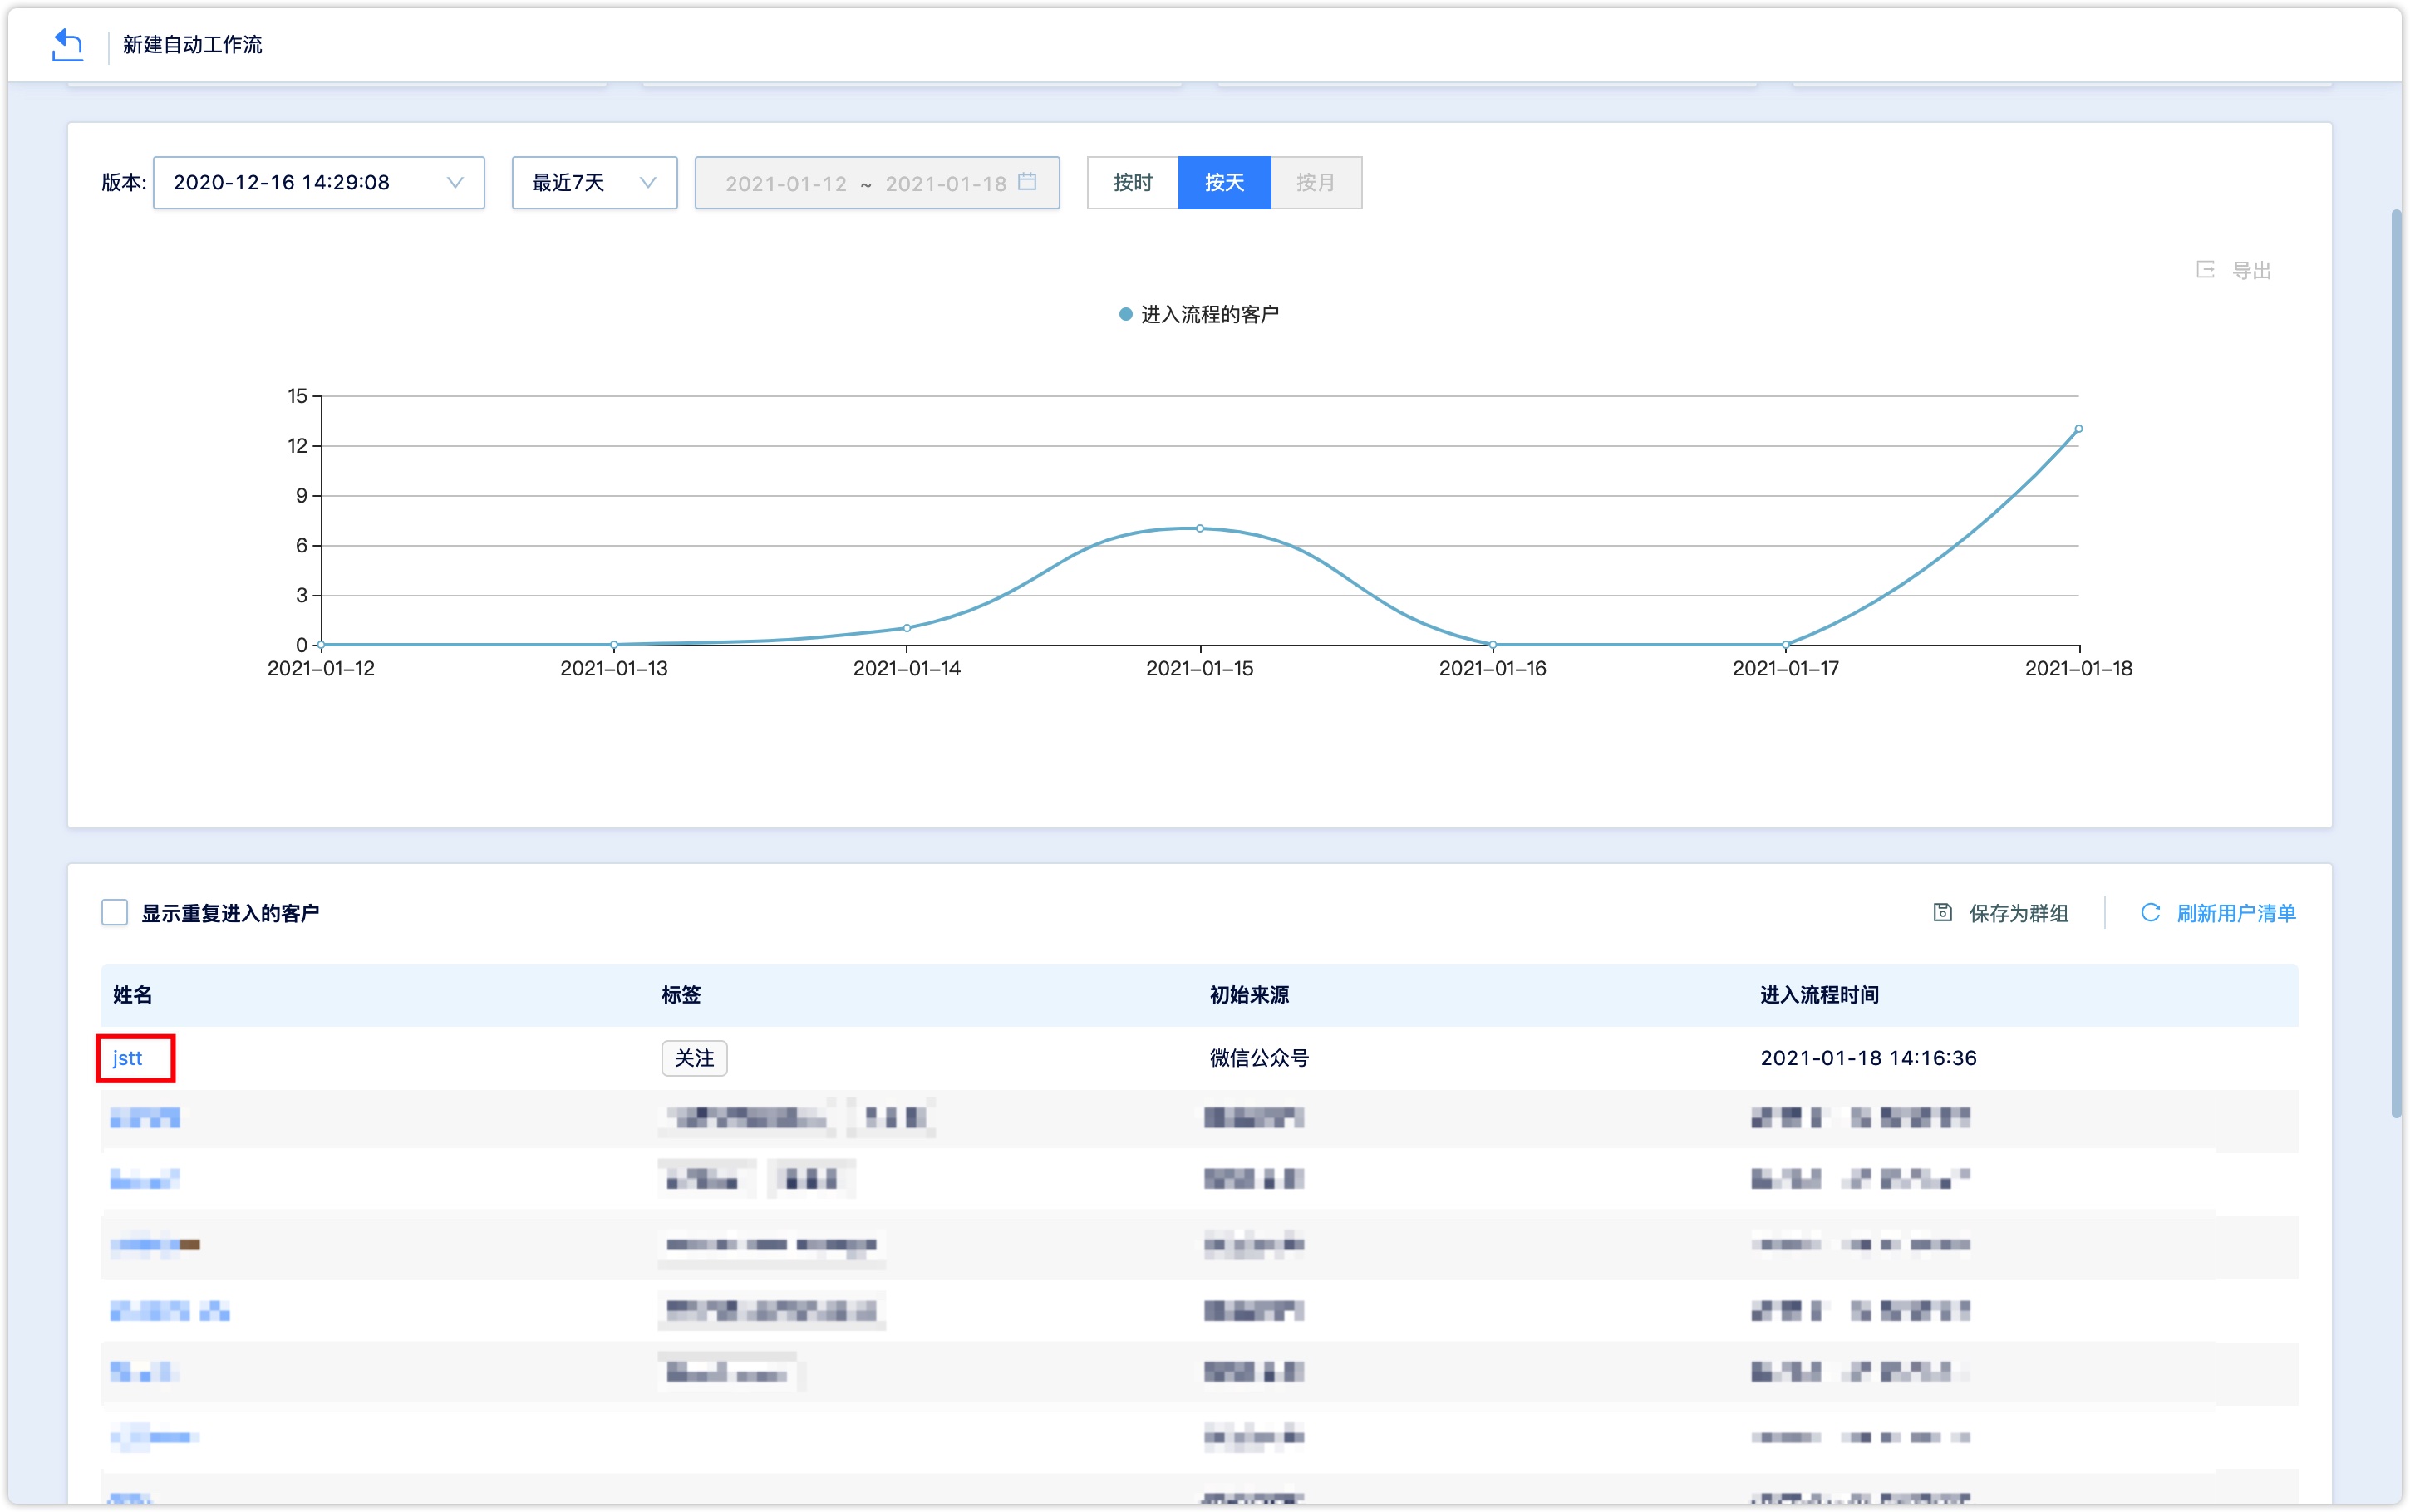Click the 刷新用户清单 link
The height and width of the screenshot is (1512, 2410).
(x=2236, y=913)
